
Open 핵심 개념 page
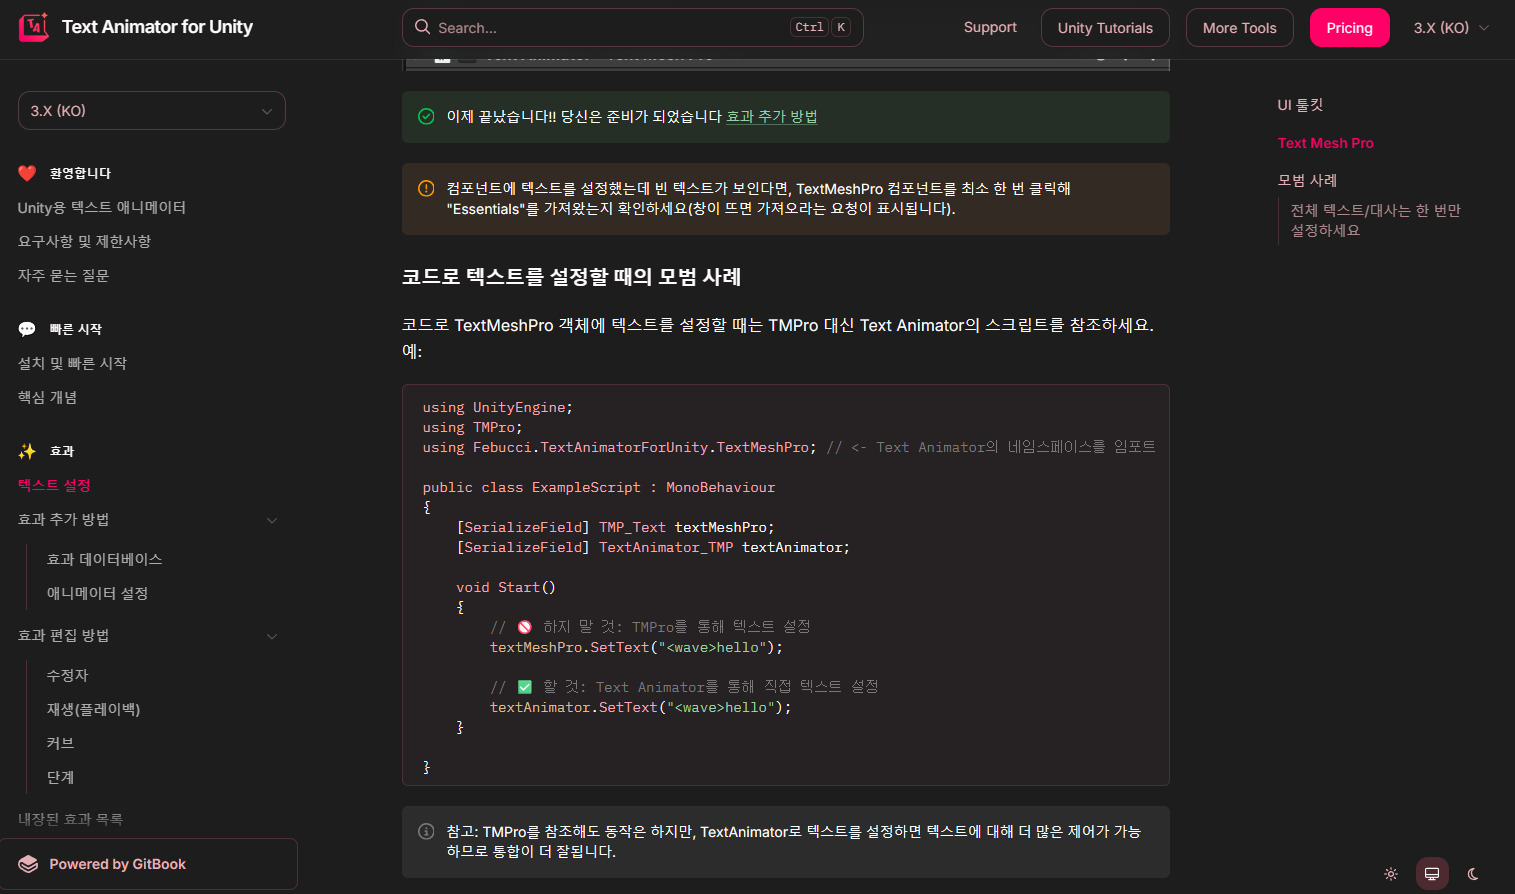pos(48,397)
